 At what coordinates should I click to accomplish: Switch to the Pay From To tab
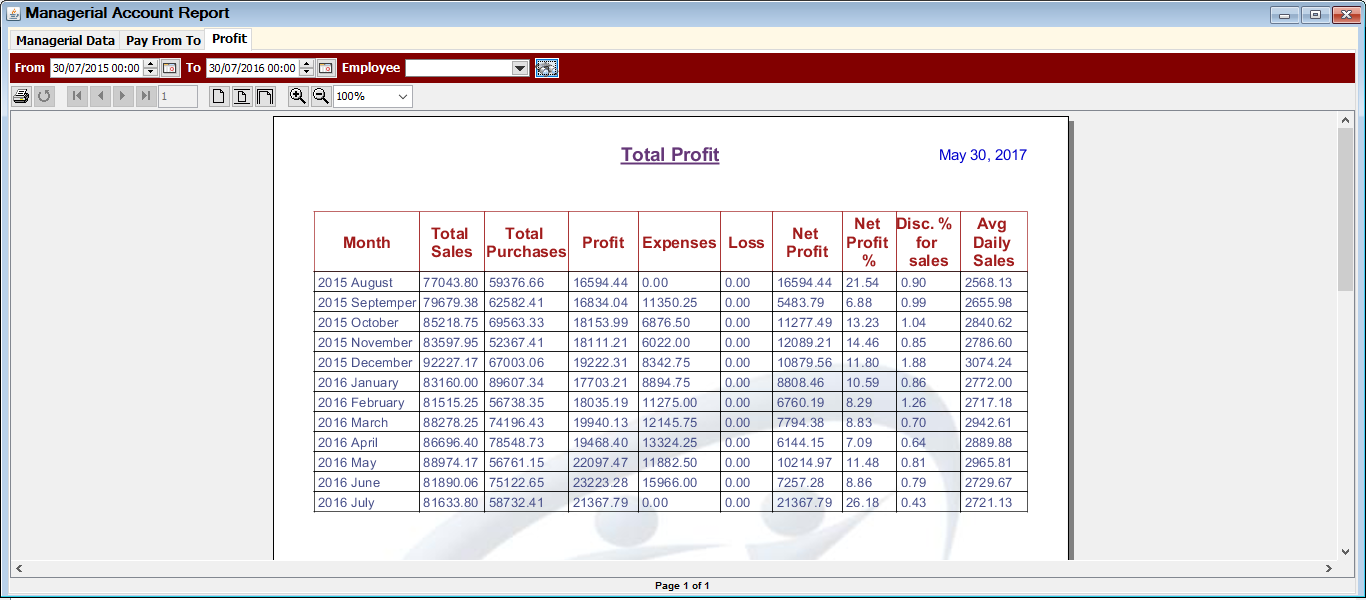click(163, 41)
